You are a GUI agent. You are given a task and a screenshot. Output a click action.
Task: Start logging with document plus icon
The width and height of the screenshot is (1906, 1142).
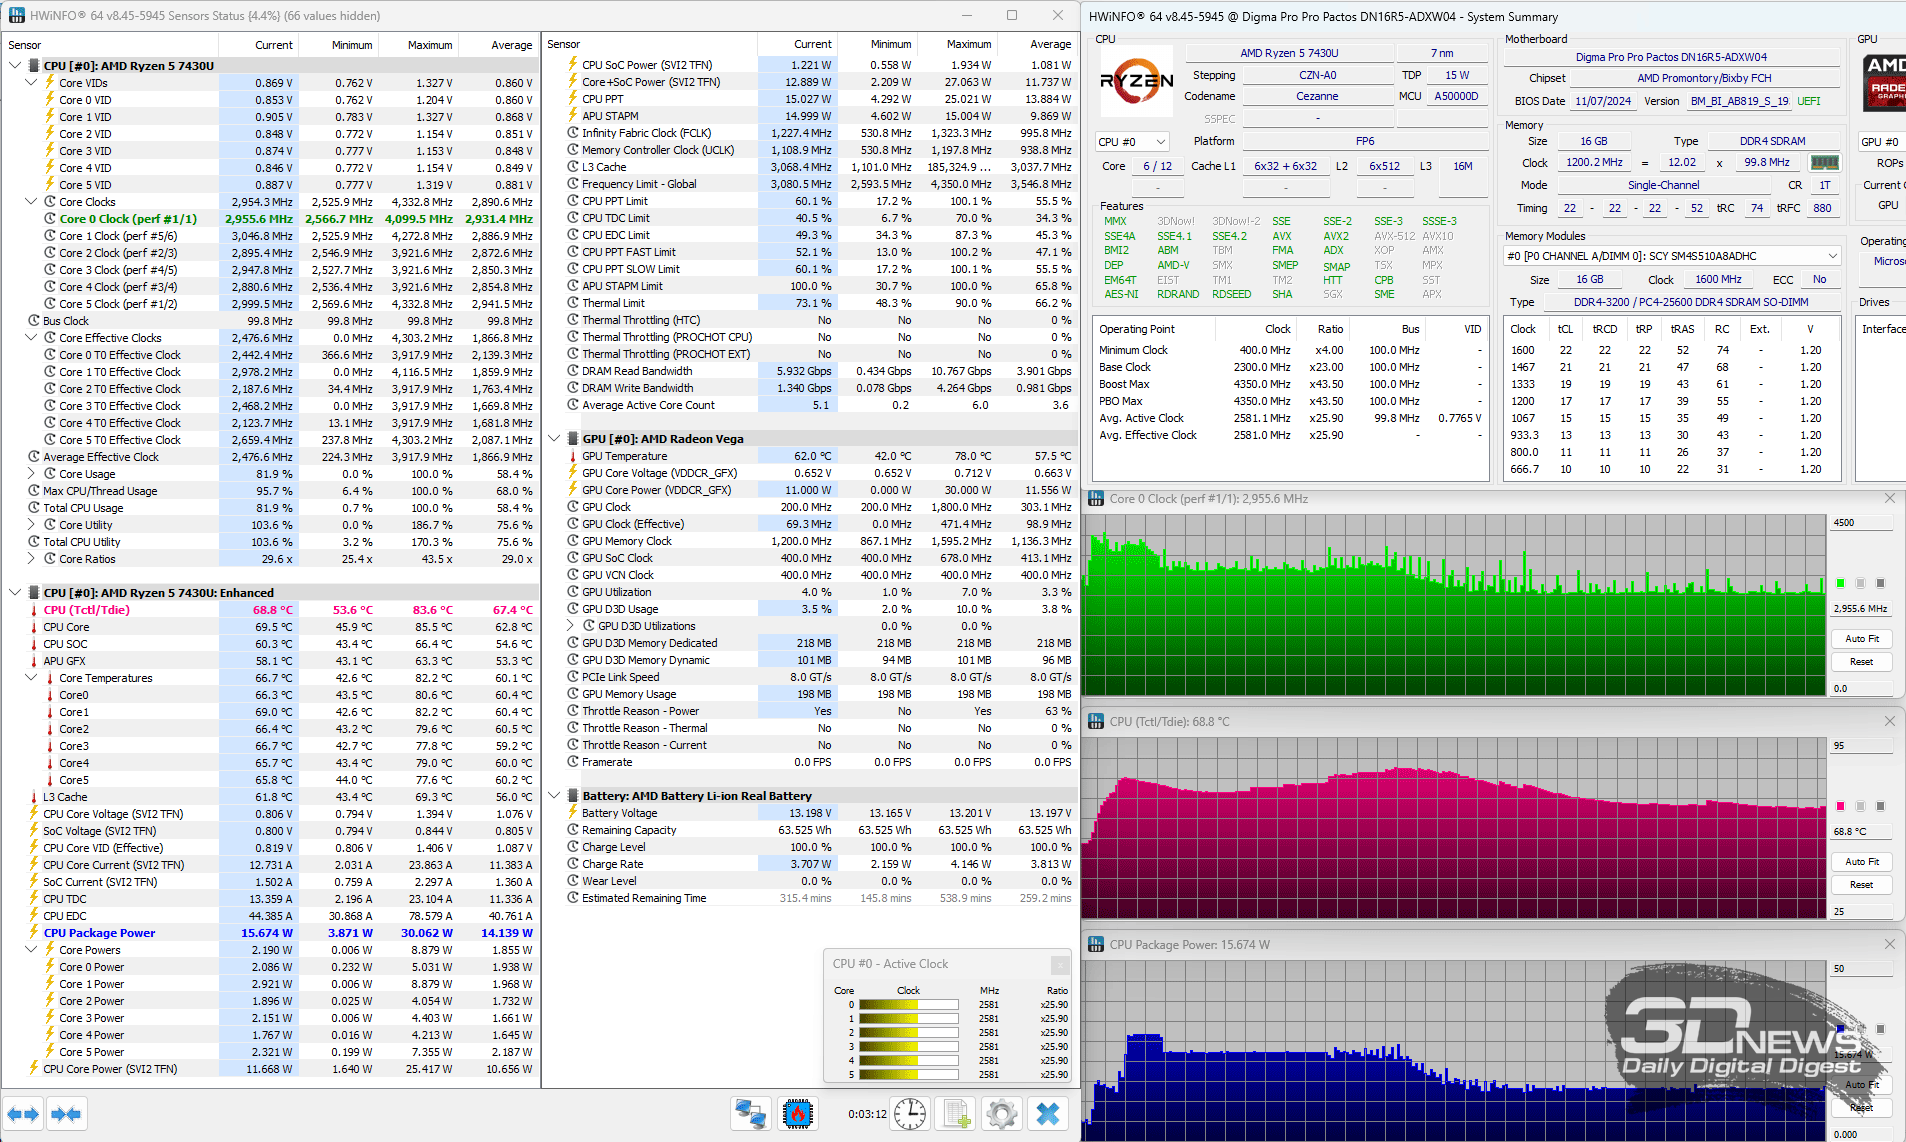(957, 1113)
